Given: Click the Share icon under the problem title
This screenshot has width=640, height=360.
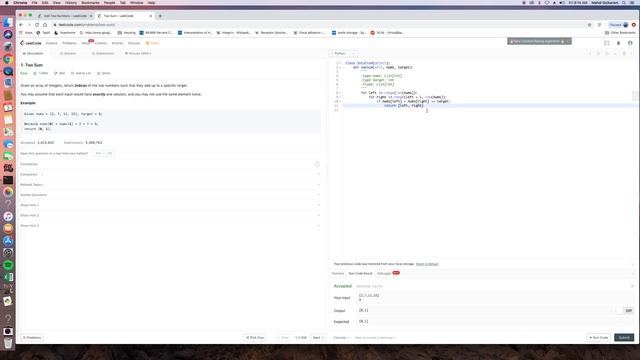Looking at the screenshot, I should click(104, 73).
